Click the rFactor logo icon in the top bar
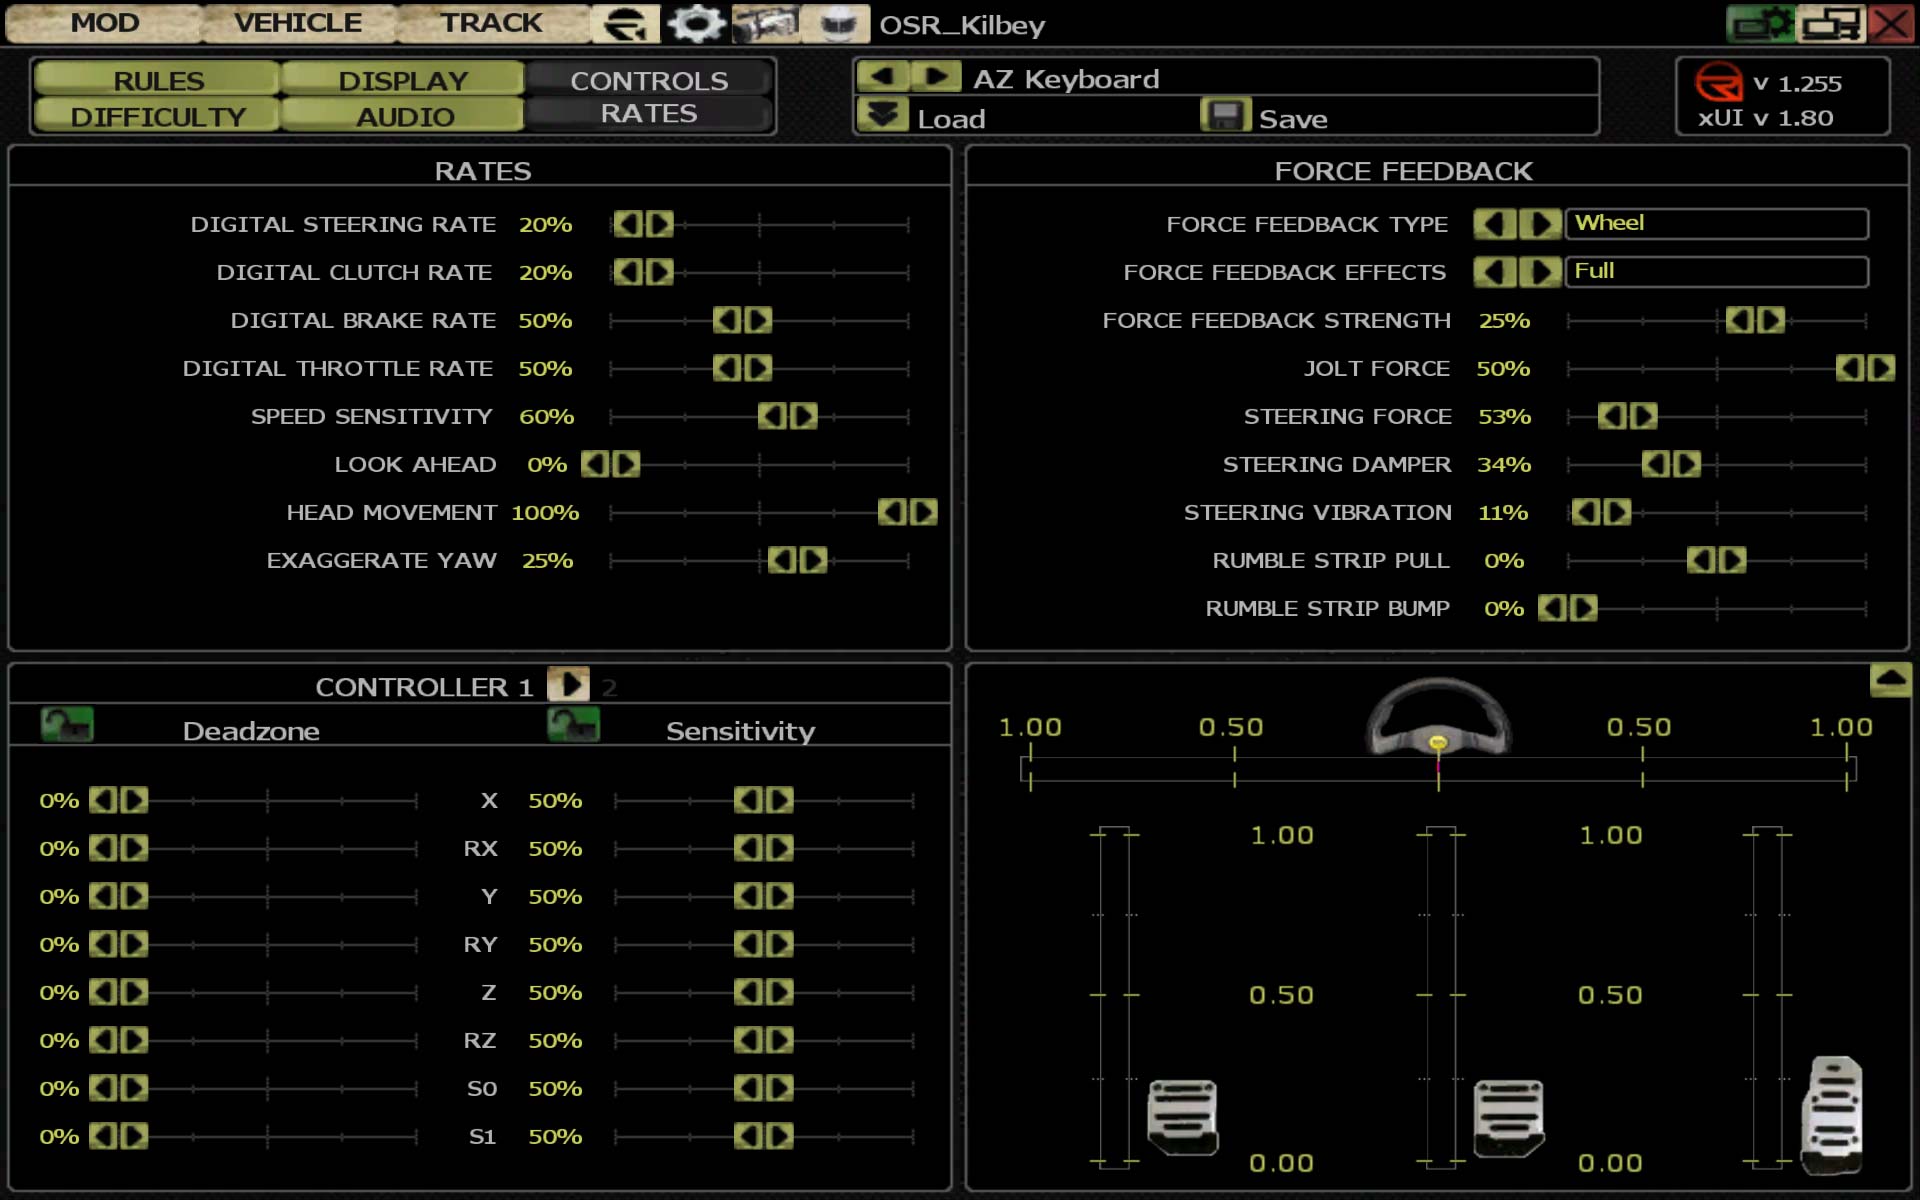This screenshot has height=1200, width=1920. [626, 23]
